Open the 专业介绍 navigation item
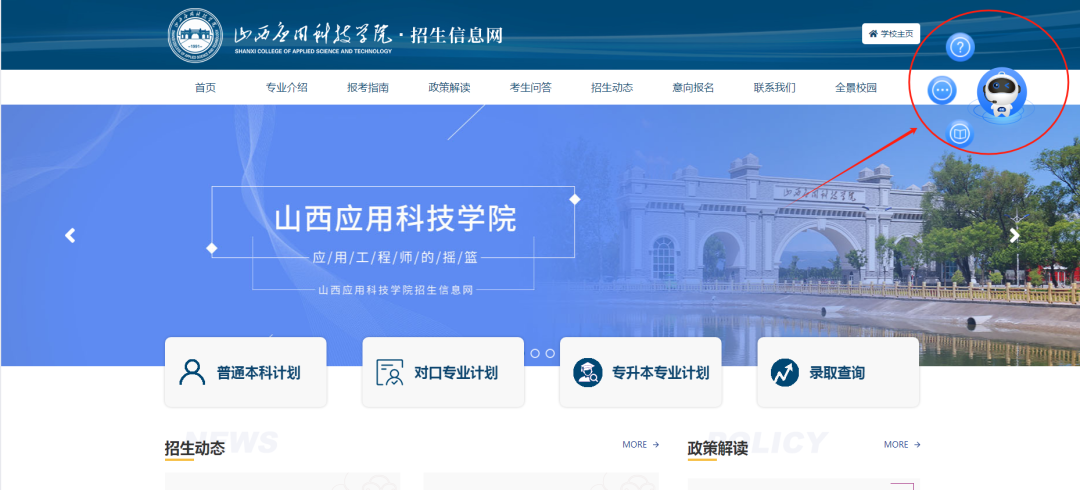Image resolution: width=1080 pixels, height=490 pixels. (286, 88)
